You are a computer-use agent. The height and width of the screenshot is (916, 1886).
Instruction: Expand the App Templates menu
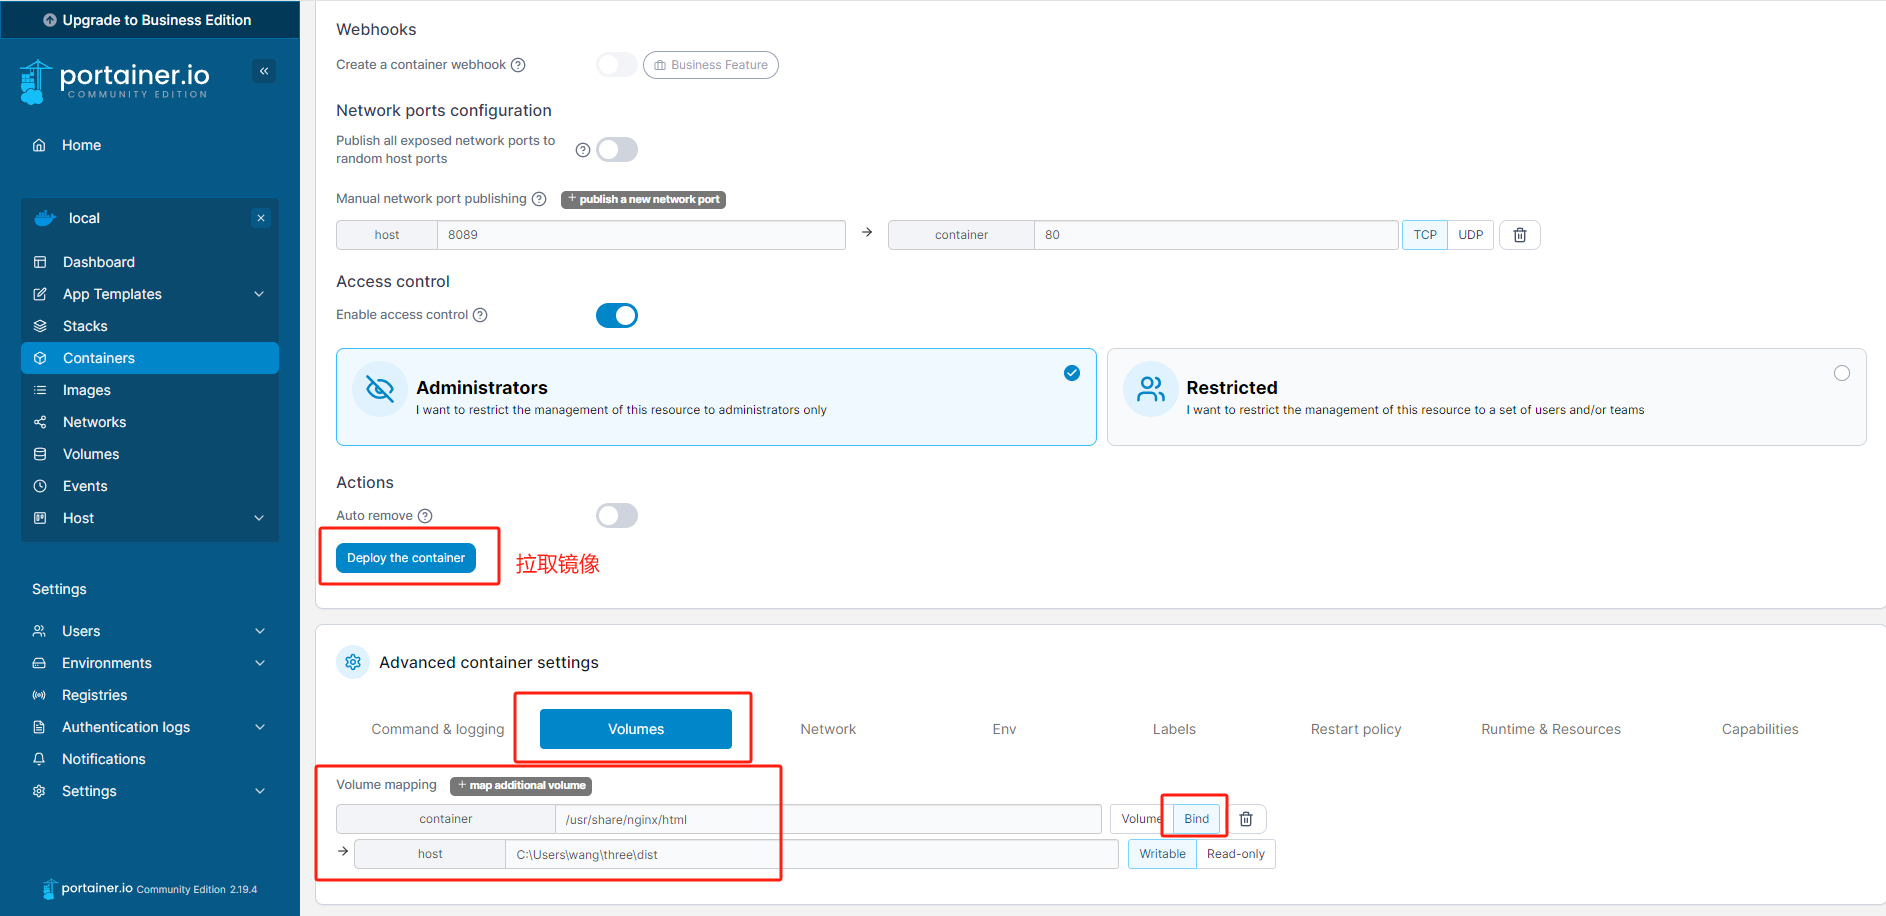click(x=150, y=294)
